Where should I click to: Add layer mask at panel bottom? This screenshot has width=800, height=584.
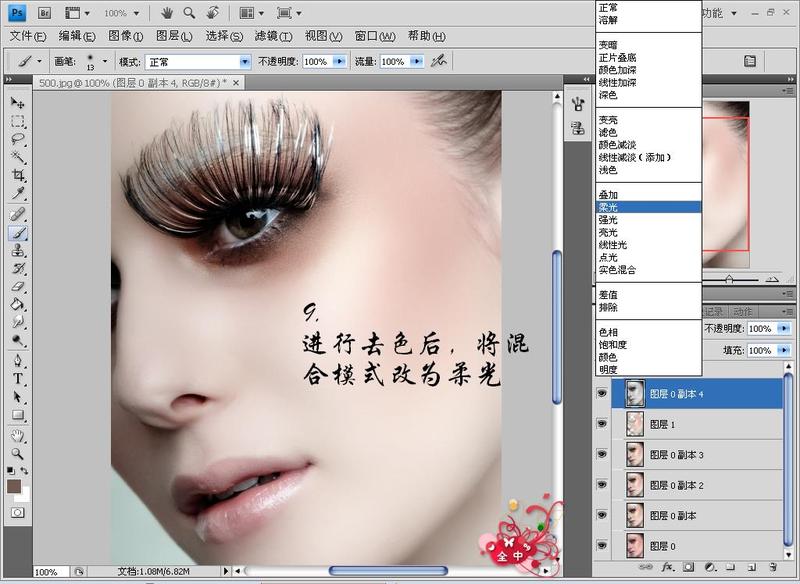689,567
